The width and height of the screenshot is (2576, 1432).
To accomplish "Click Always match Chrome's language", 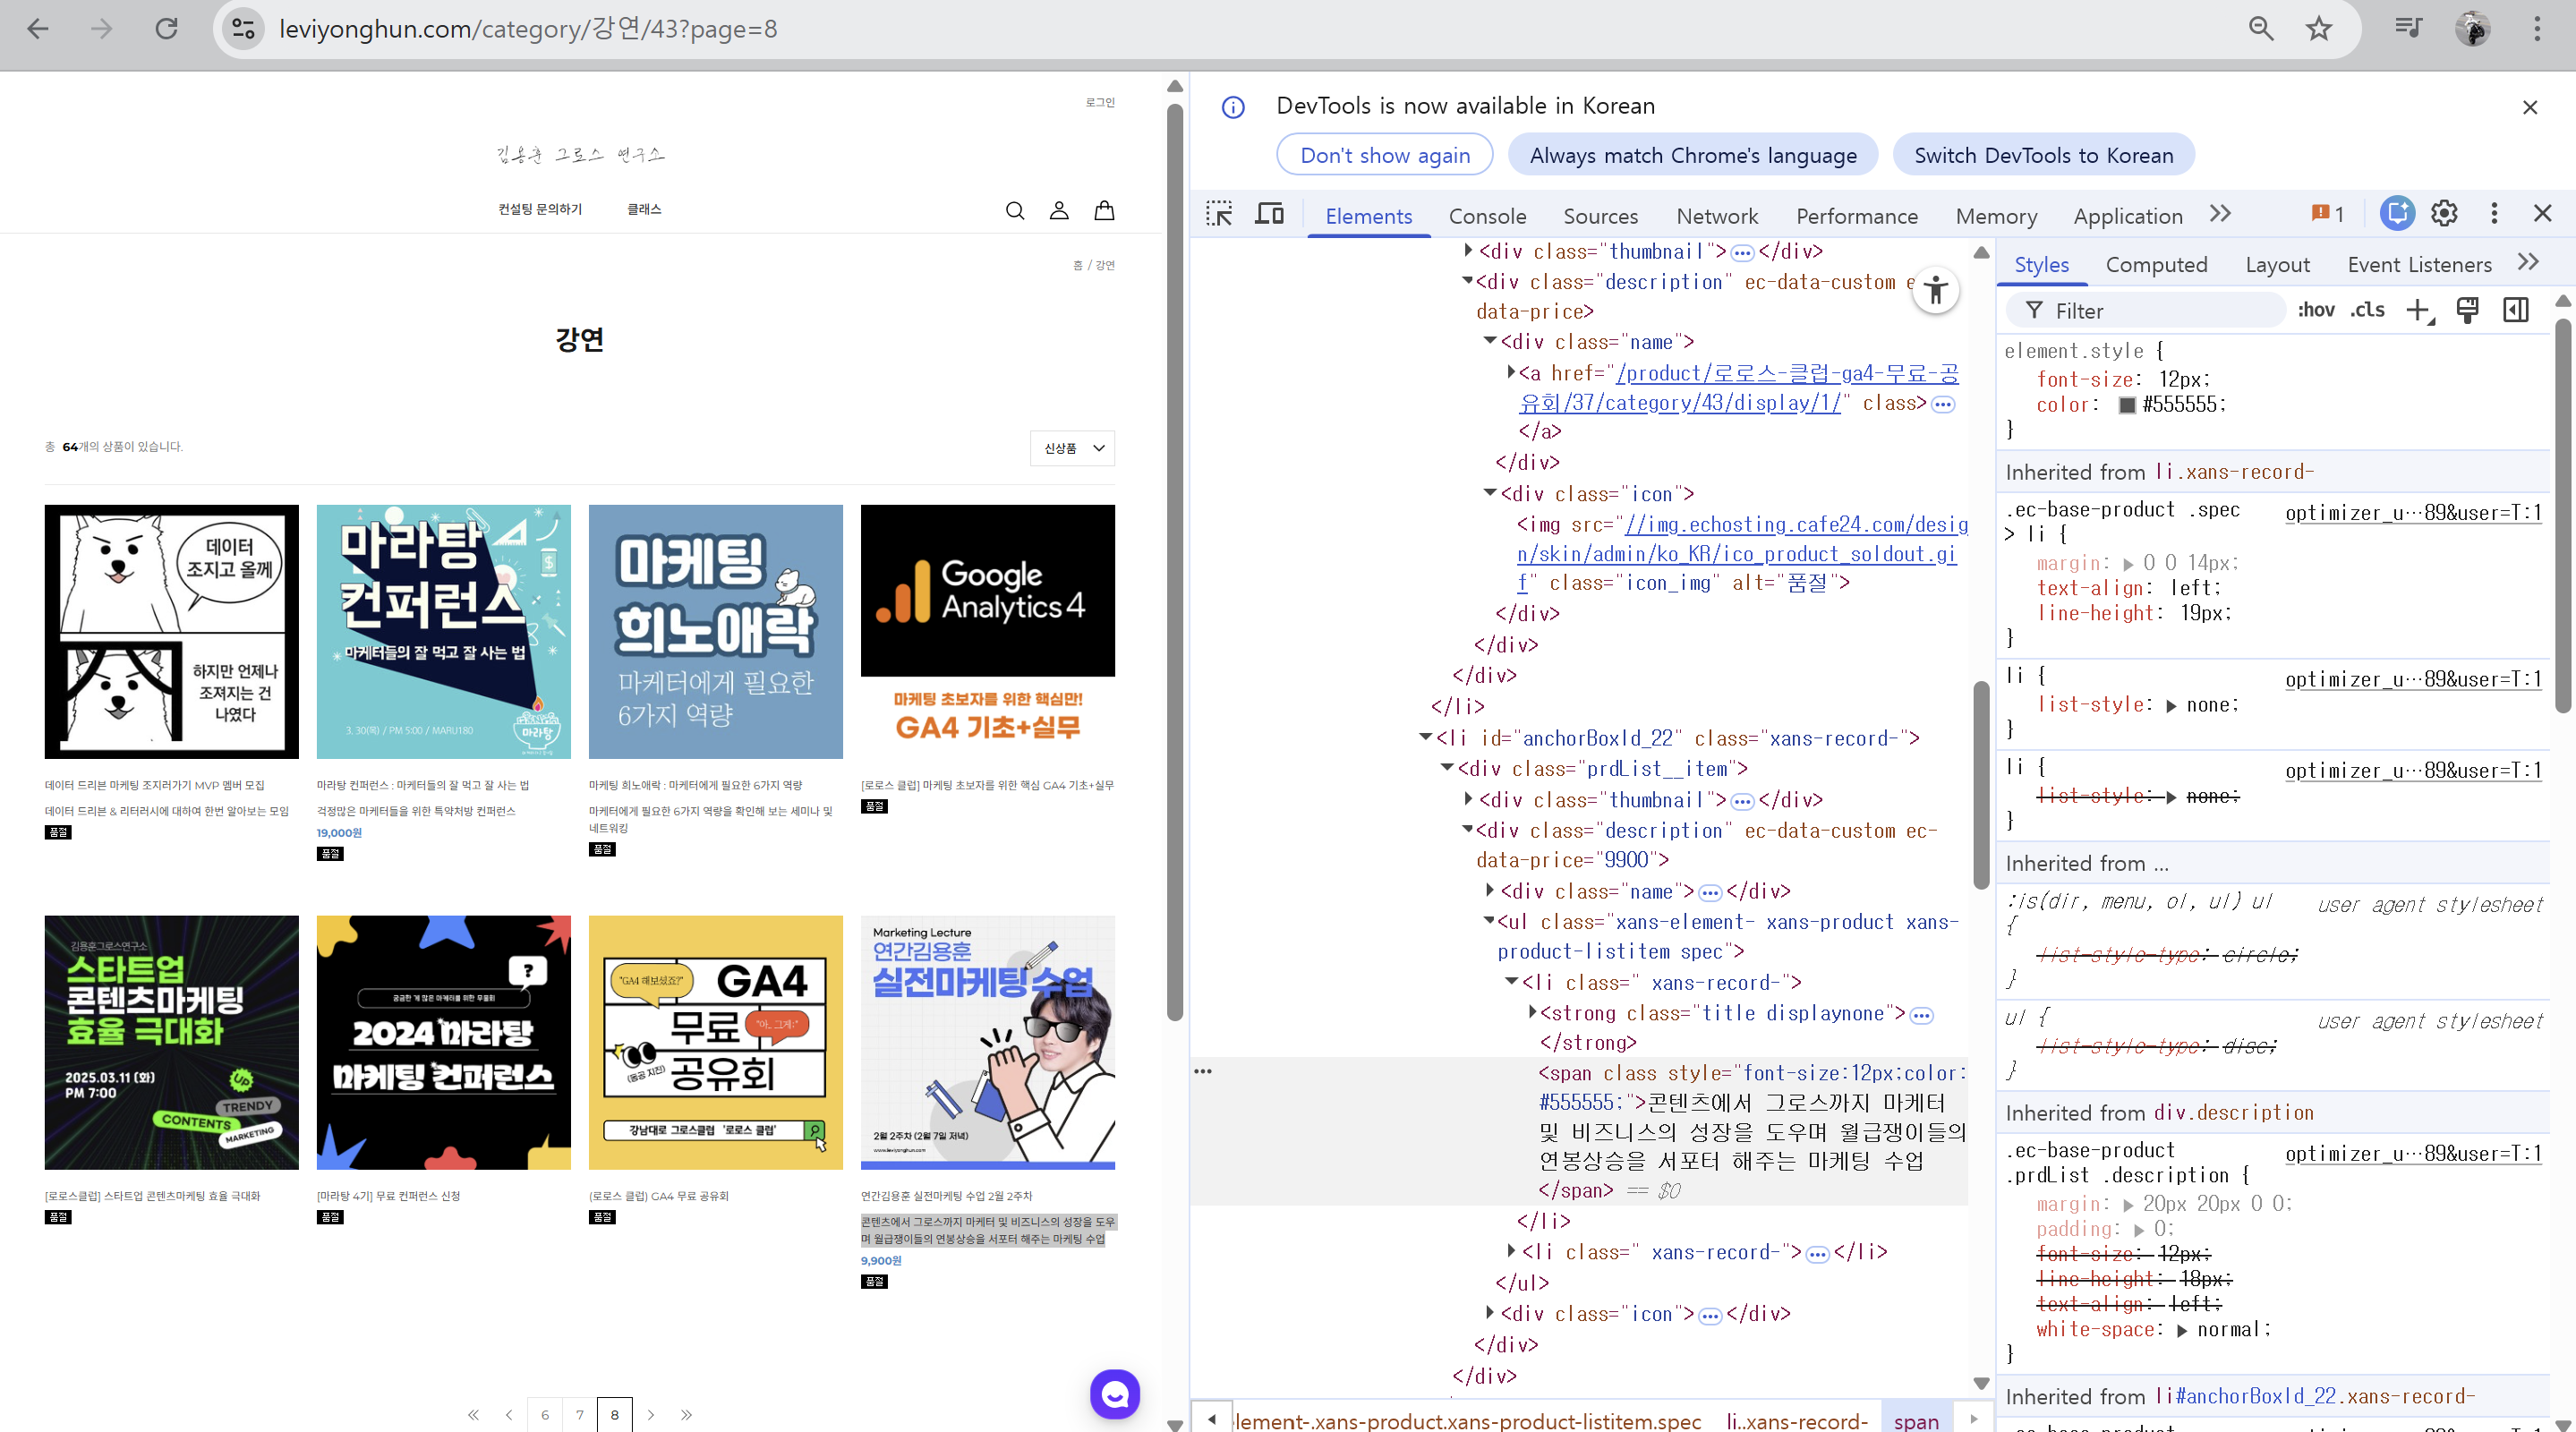I will [x=1693, y=155].
